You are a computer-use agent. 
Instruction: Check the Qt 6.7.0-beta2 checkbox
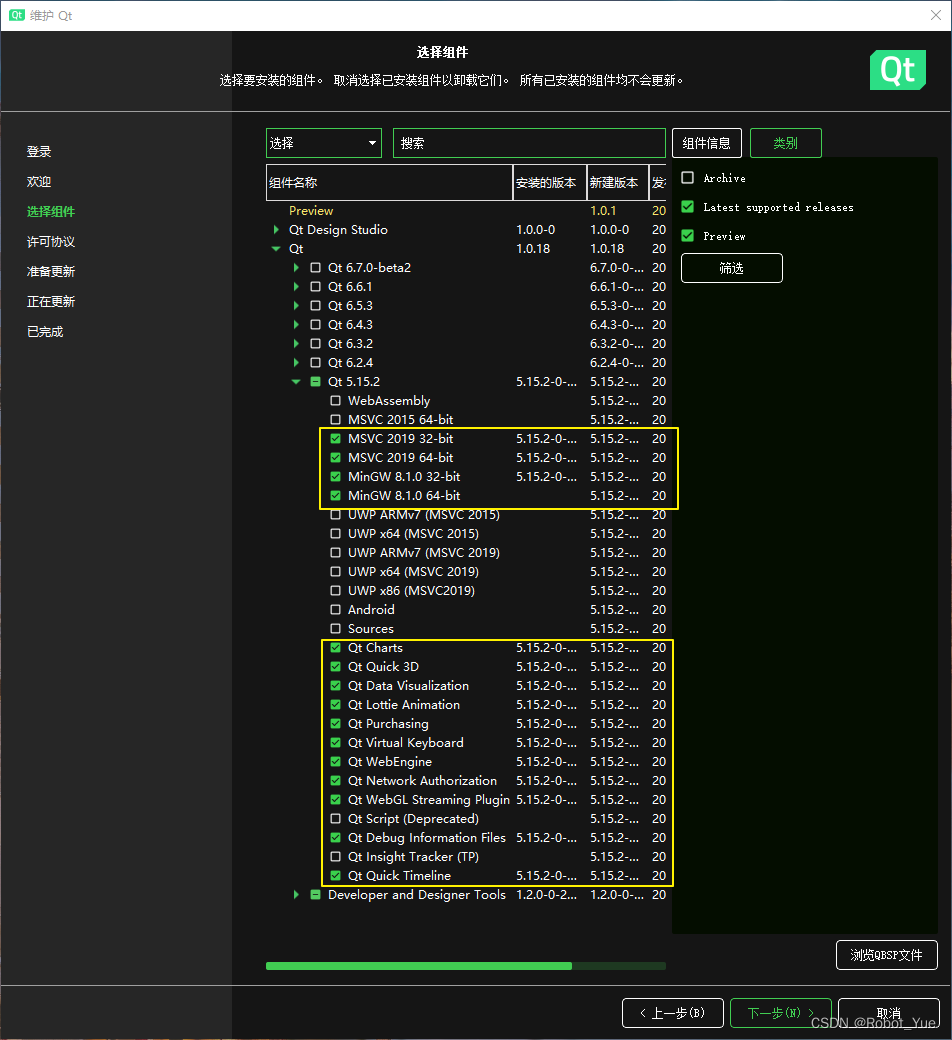point(316,268)
